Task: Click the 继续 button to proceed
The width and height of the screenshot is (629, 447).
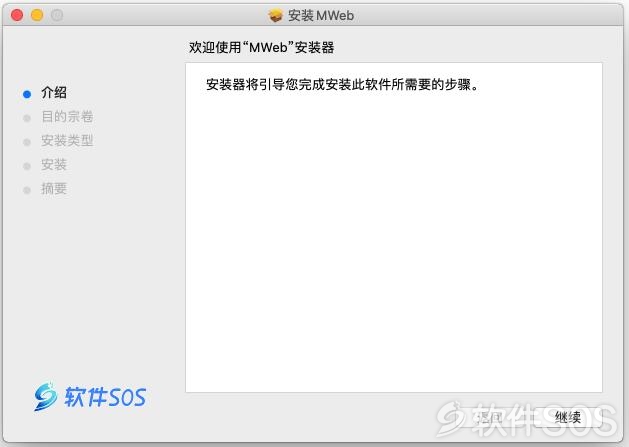Action: (568, 418)
